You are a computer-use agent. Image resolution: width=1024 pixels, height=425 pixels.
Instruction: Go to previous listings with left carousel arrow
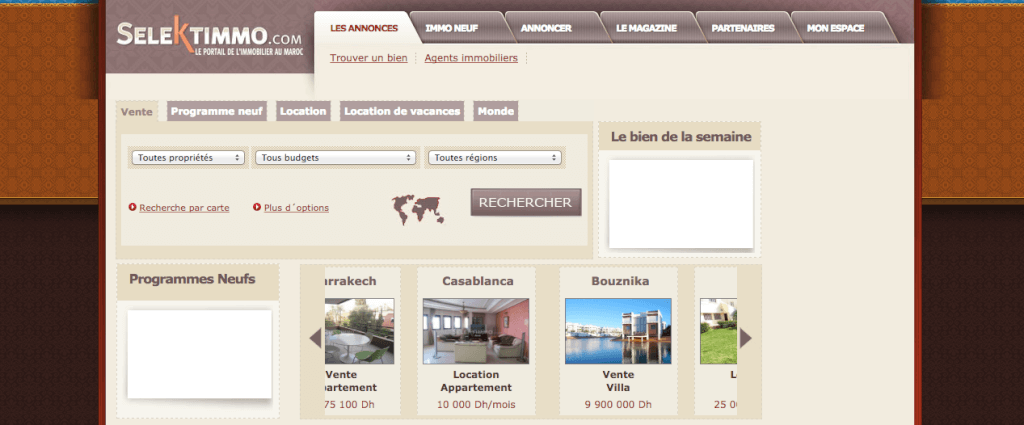click(x=315, y=338)
